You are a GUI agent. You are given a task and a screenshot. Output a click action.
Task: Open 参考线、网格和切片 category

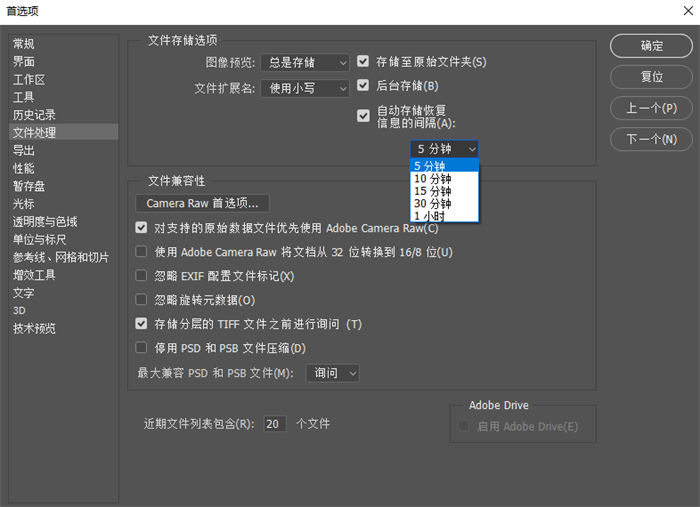click(x=60, y=257)
